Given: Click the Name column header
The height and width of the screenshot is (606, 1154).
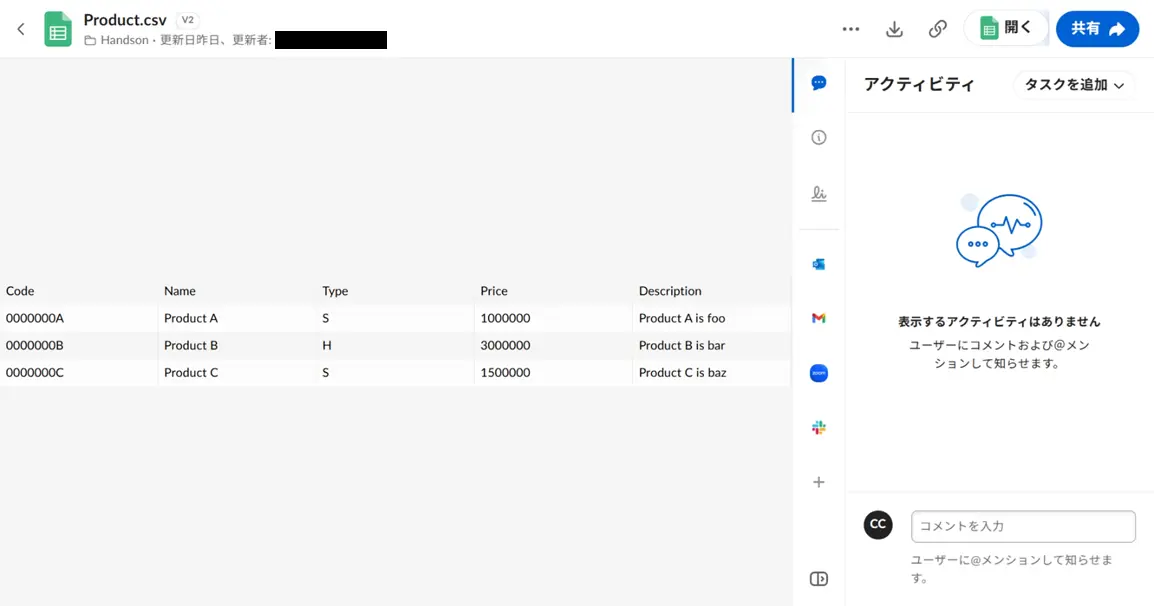Looking at the screenshot, I should point(237,291).
